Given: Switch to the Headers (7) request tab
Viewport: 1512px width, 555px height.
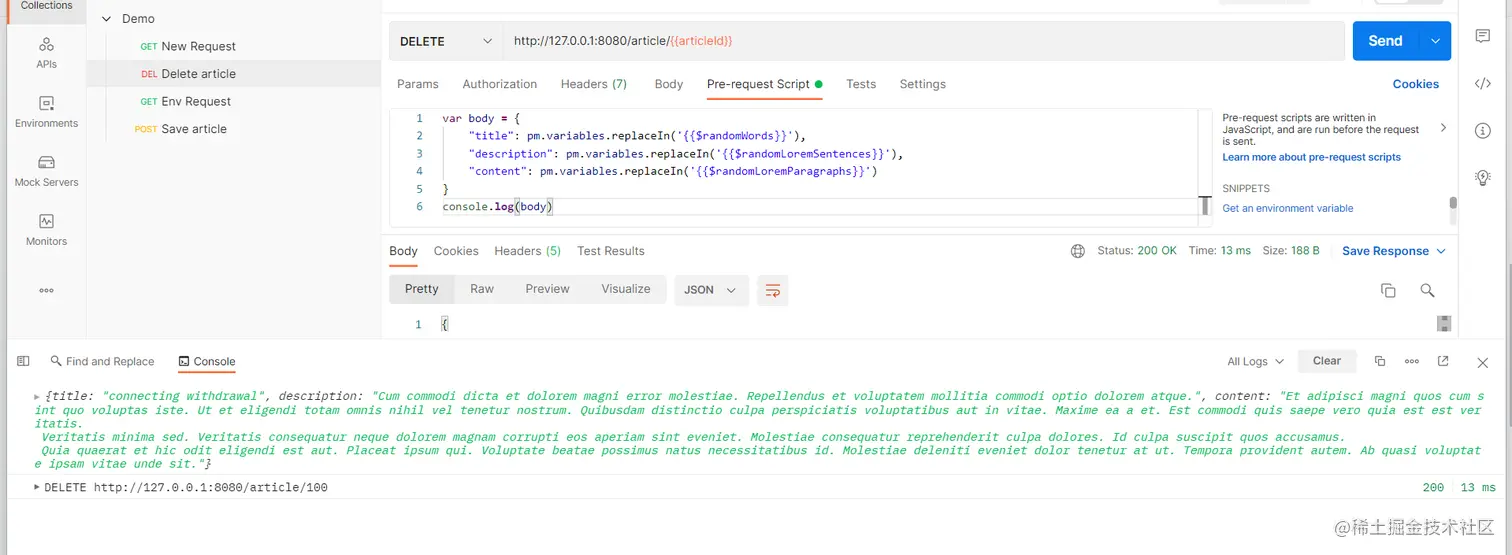Looking at the screenshot, I should point(594,84).
